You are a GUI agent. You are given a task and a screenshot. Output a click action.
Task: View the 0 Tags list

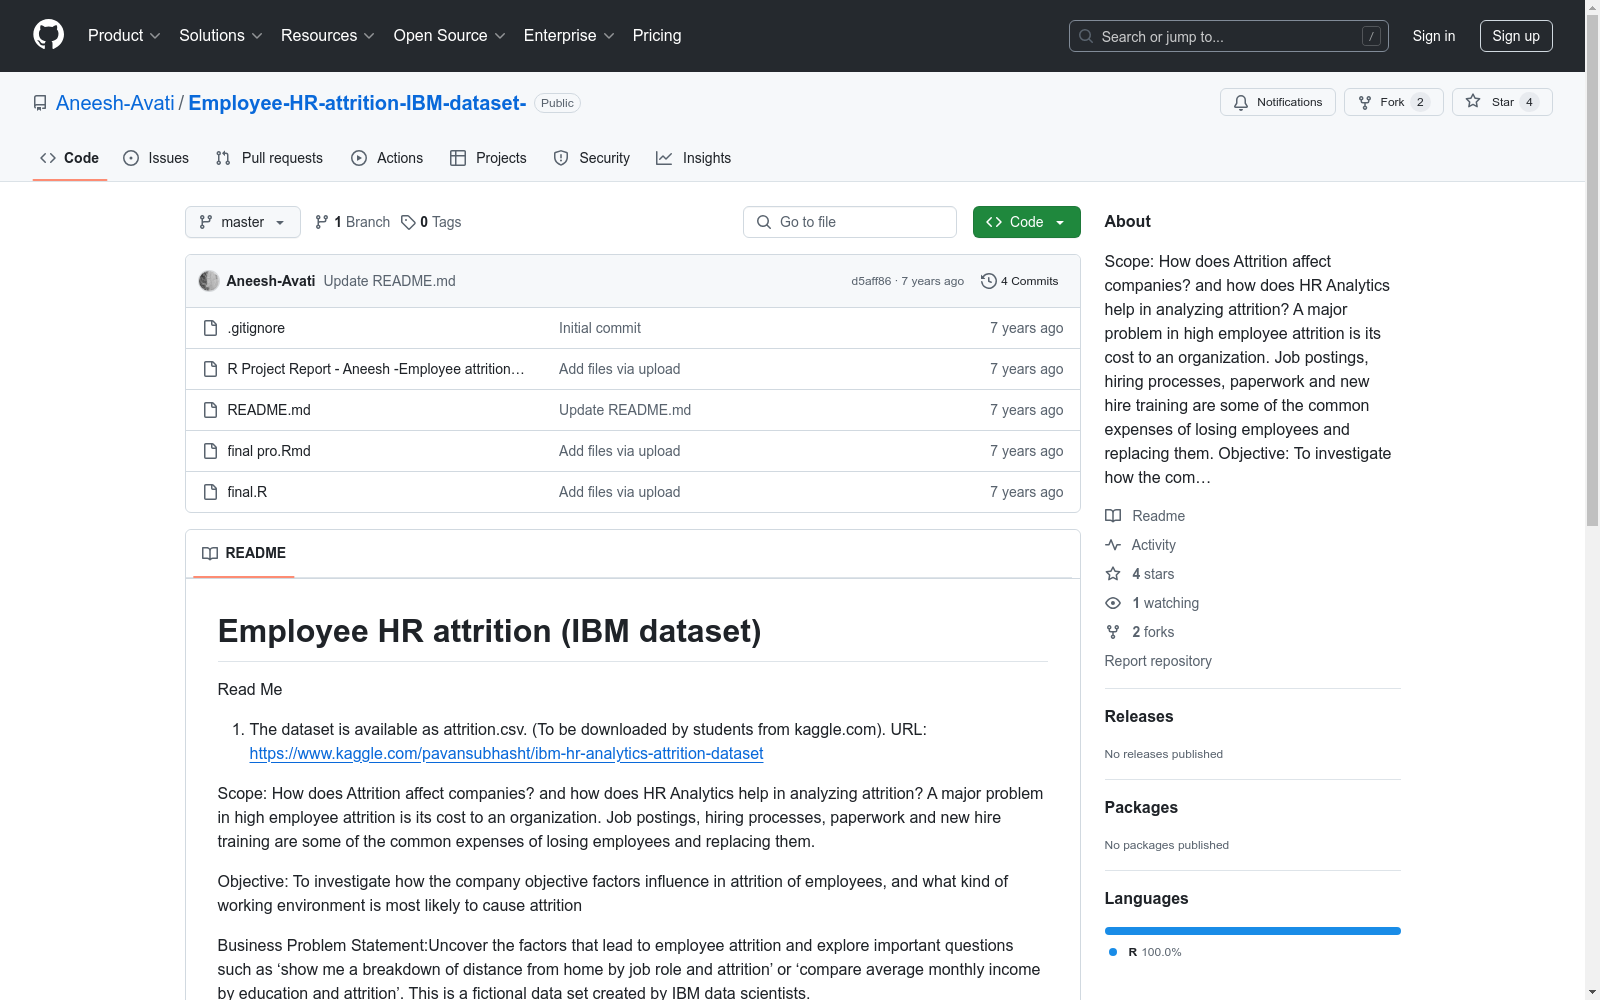point(431,222)
